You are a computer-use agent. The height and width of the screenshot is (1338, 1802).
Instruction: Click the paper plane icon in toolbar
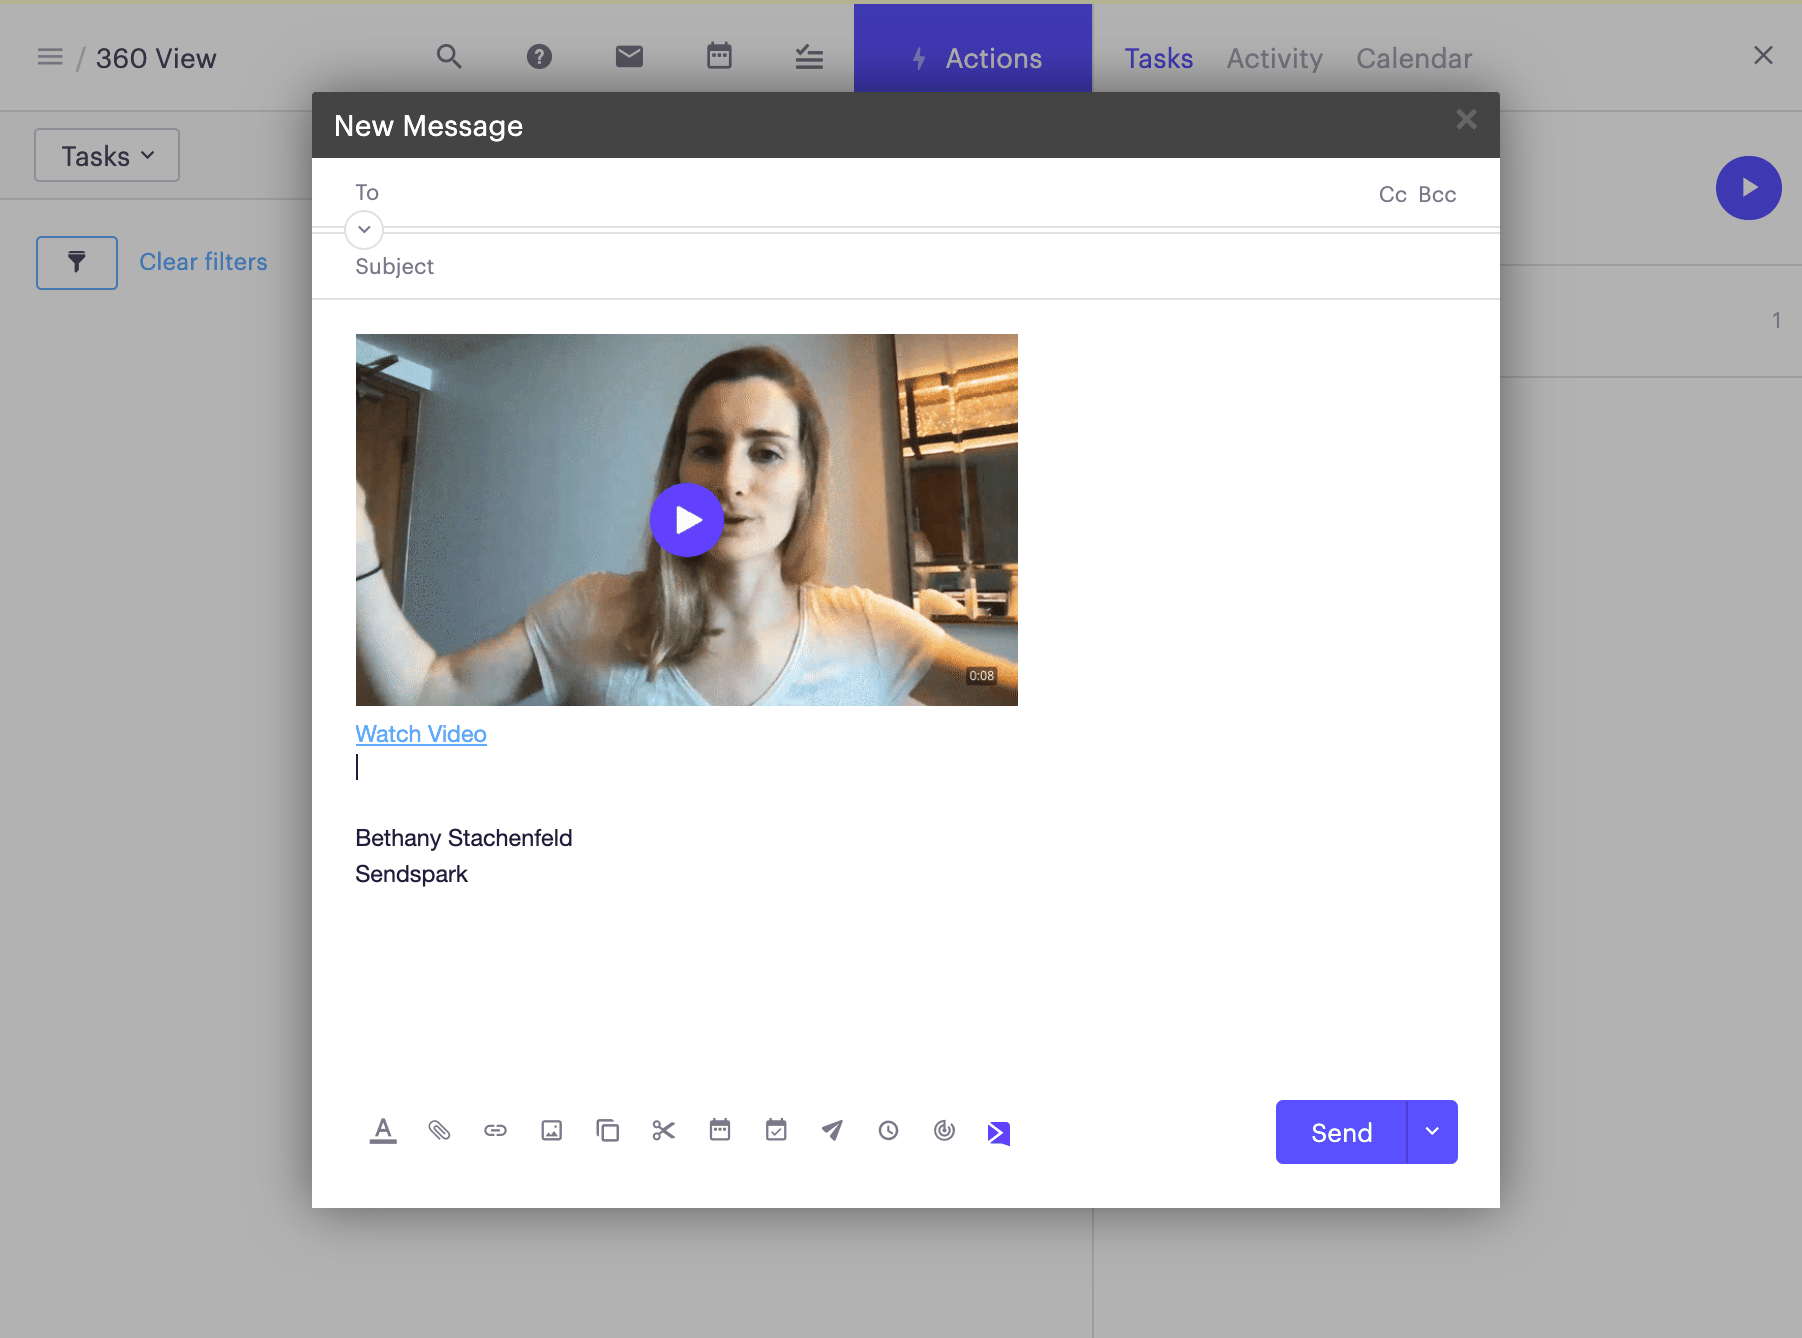pyautogui.click(x=832, y=1130)
